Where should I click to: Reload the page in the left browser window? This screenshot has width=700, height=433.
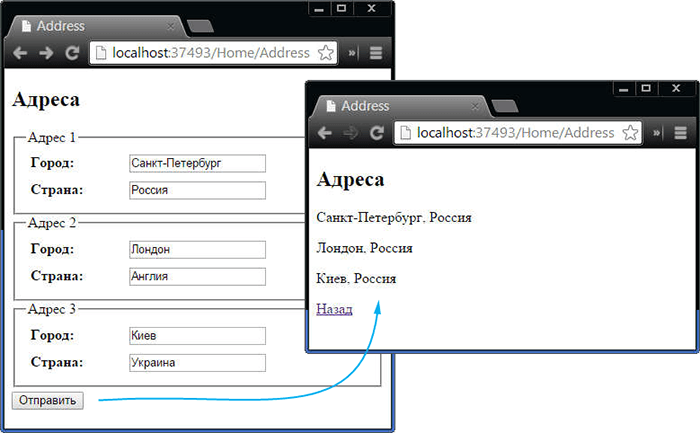point(72,53)
